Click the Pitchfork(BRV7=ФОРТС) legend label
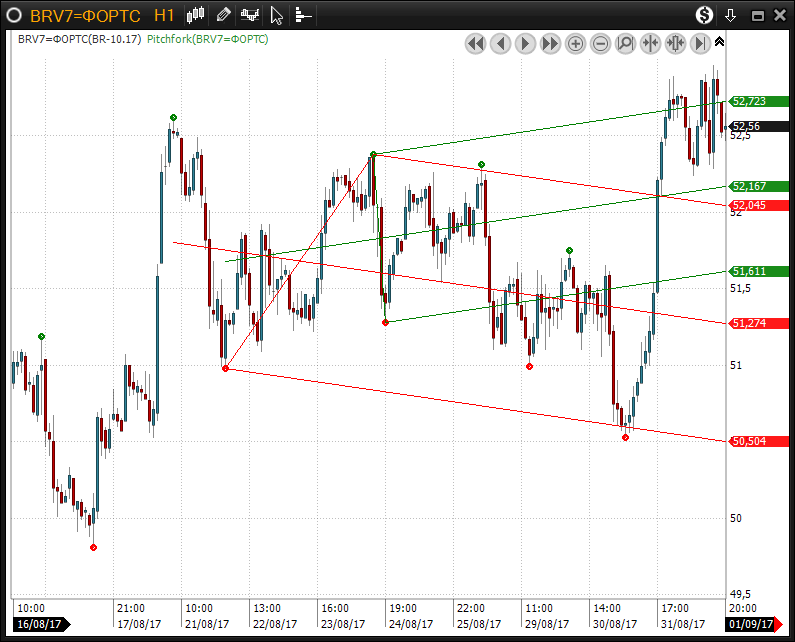The image size is (795, 642). coord(207,39)
